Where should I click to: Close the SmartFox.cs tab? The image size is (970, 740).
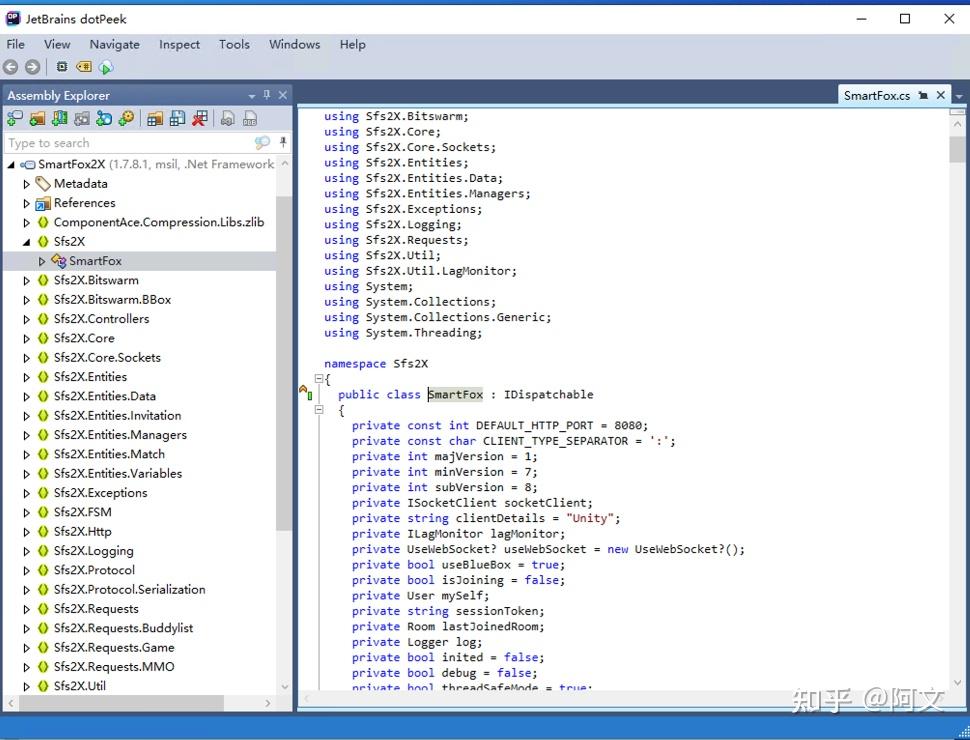(941, 95)
